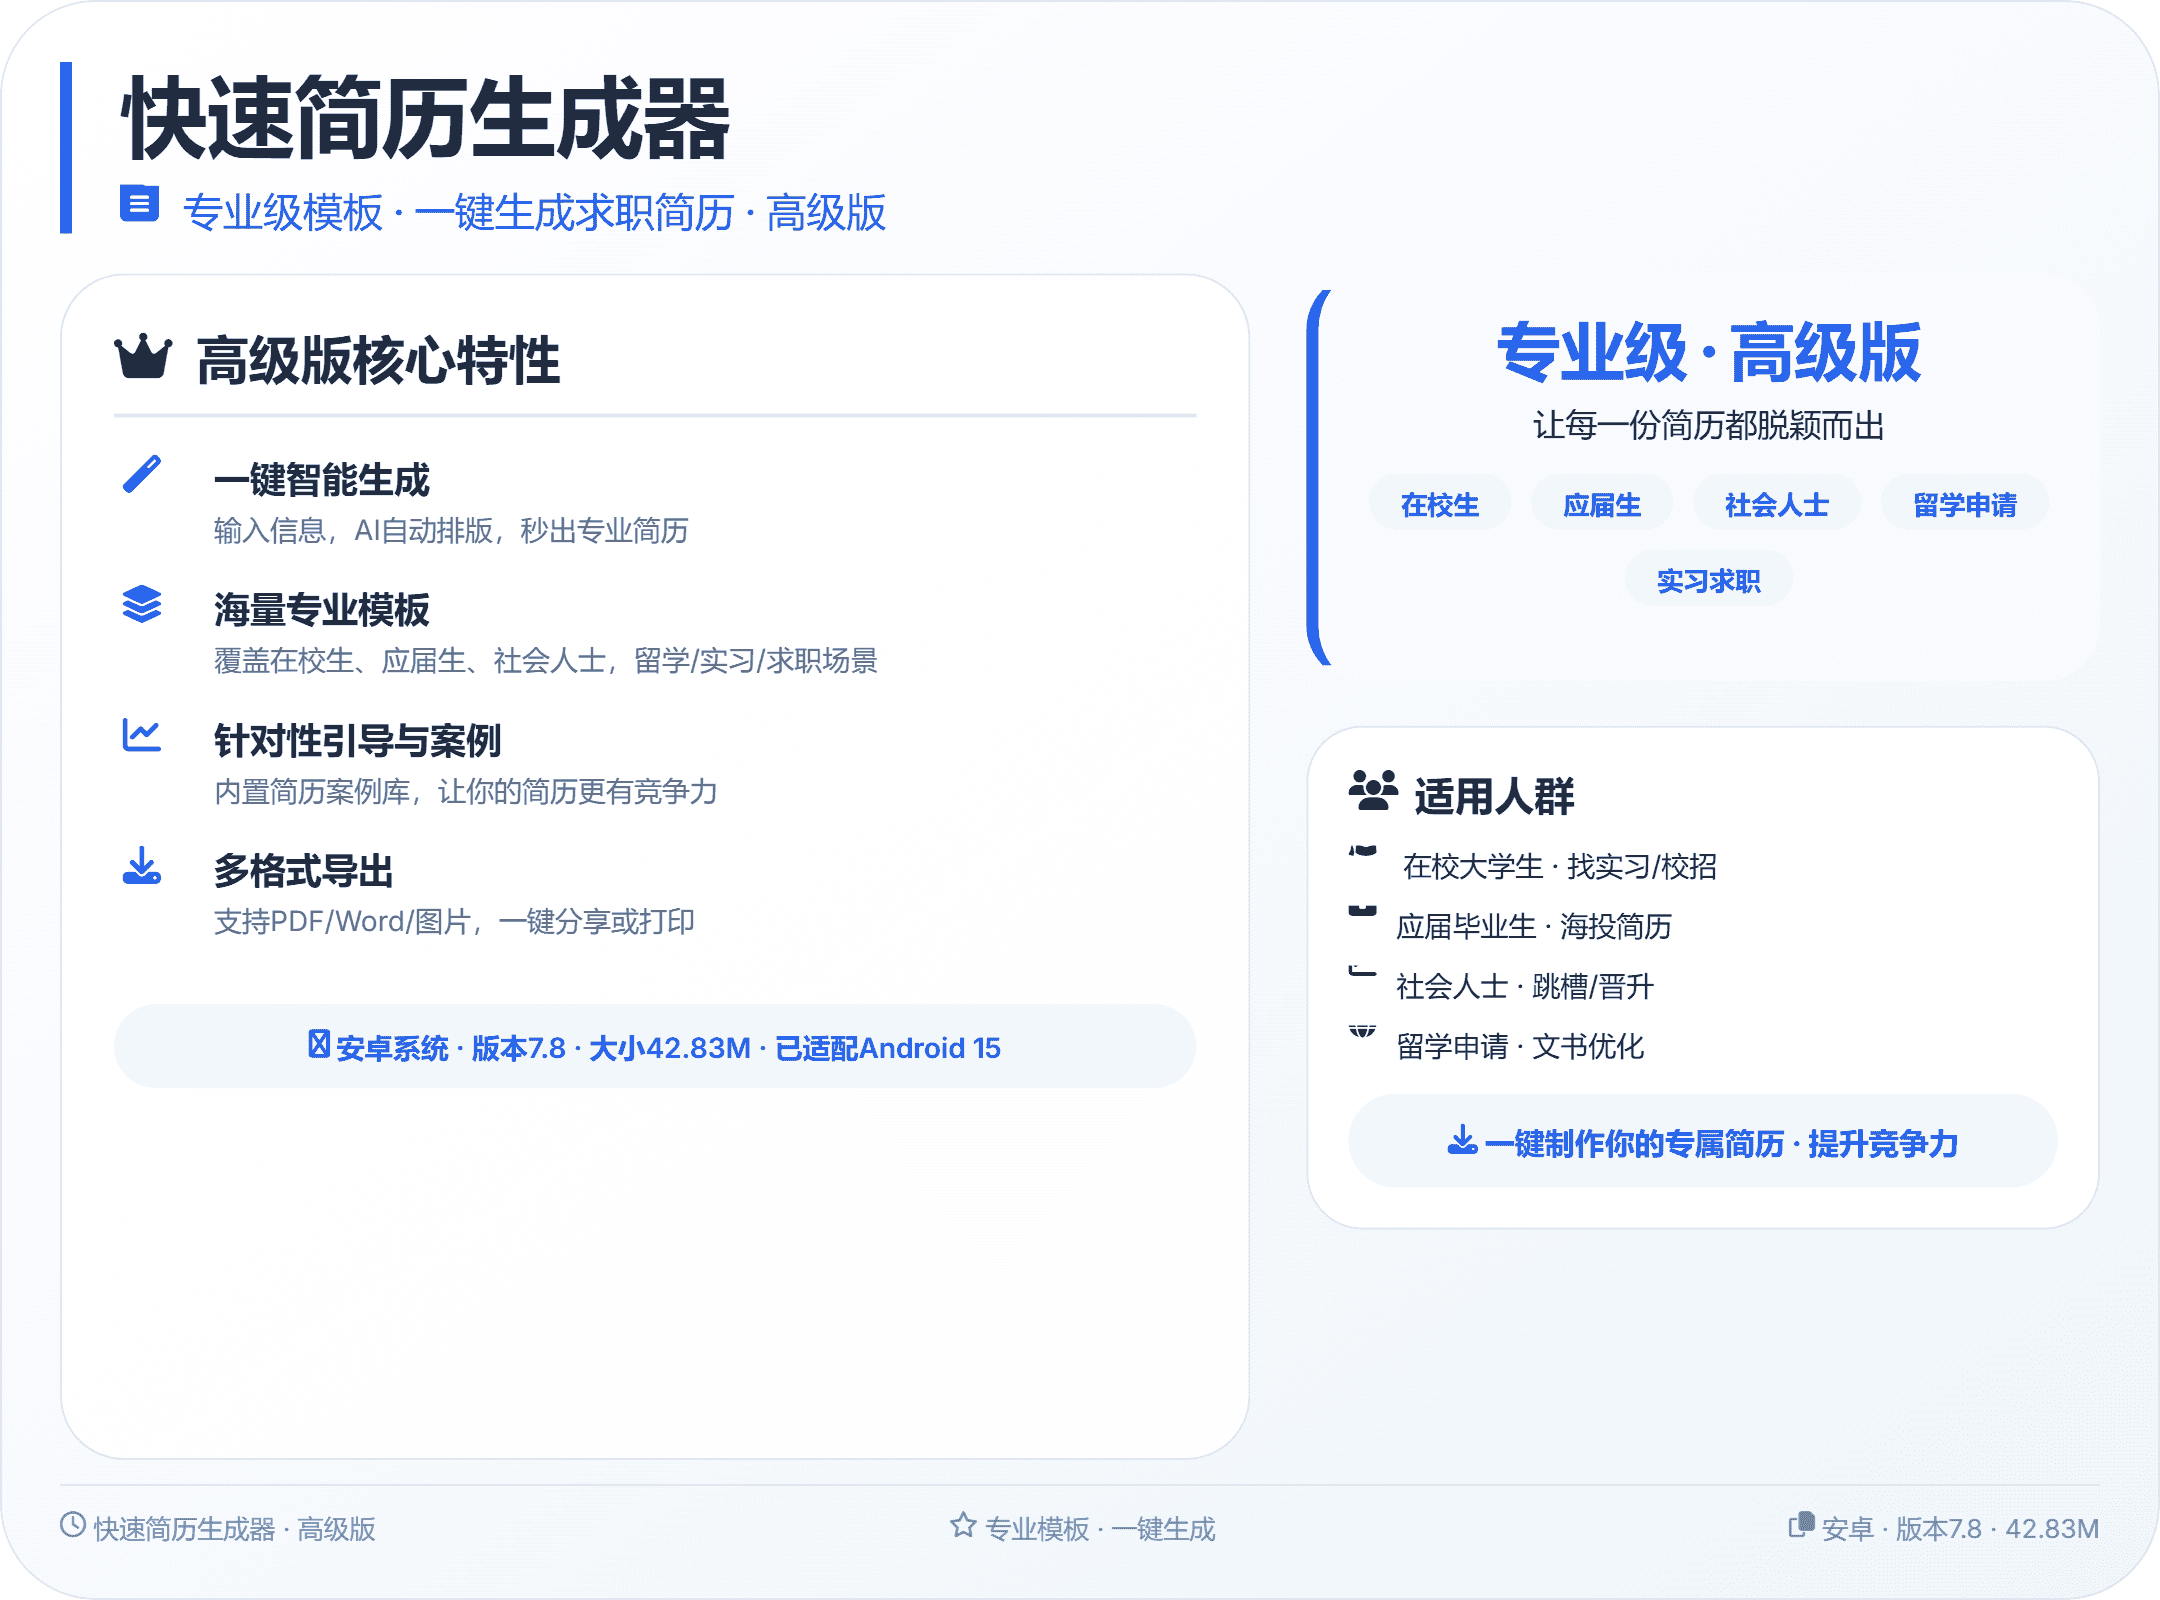
Task: Select the 实习求职 tag
Action: tap(1708, 580)
